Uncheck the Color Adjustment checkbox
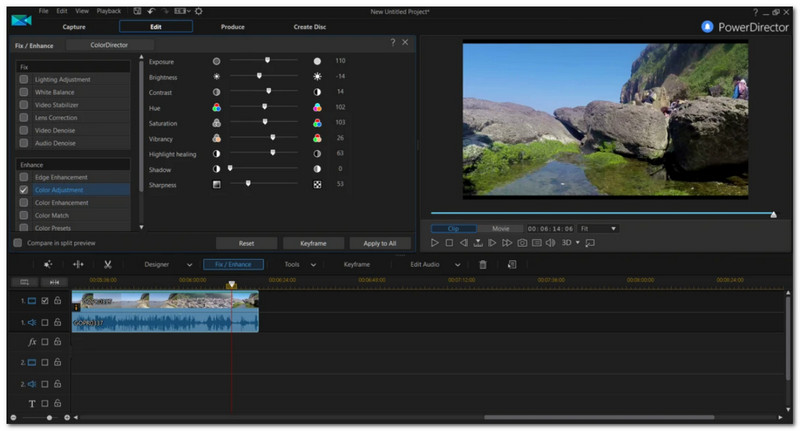Image resolution: width=800 pixels, height=431 pixels. click(23, 190)
